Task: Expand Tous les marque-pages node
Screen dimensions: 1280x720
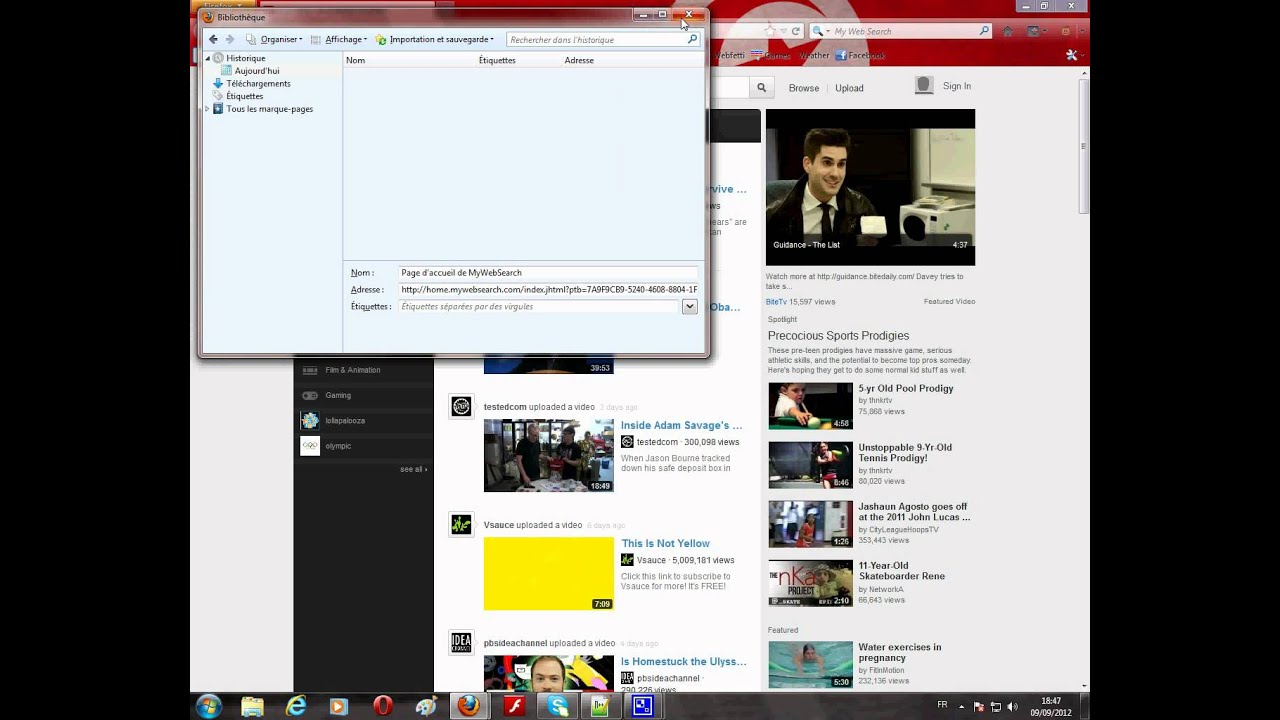Action: pos(208,109)
